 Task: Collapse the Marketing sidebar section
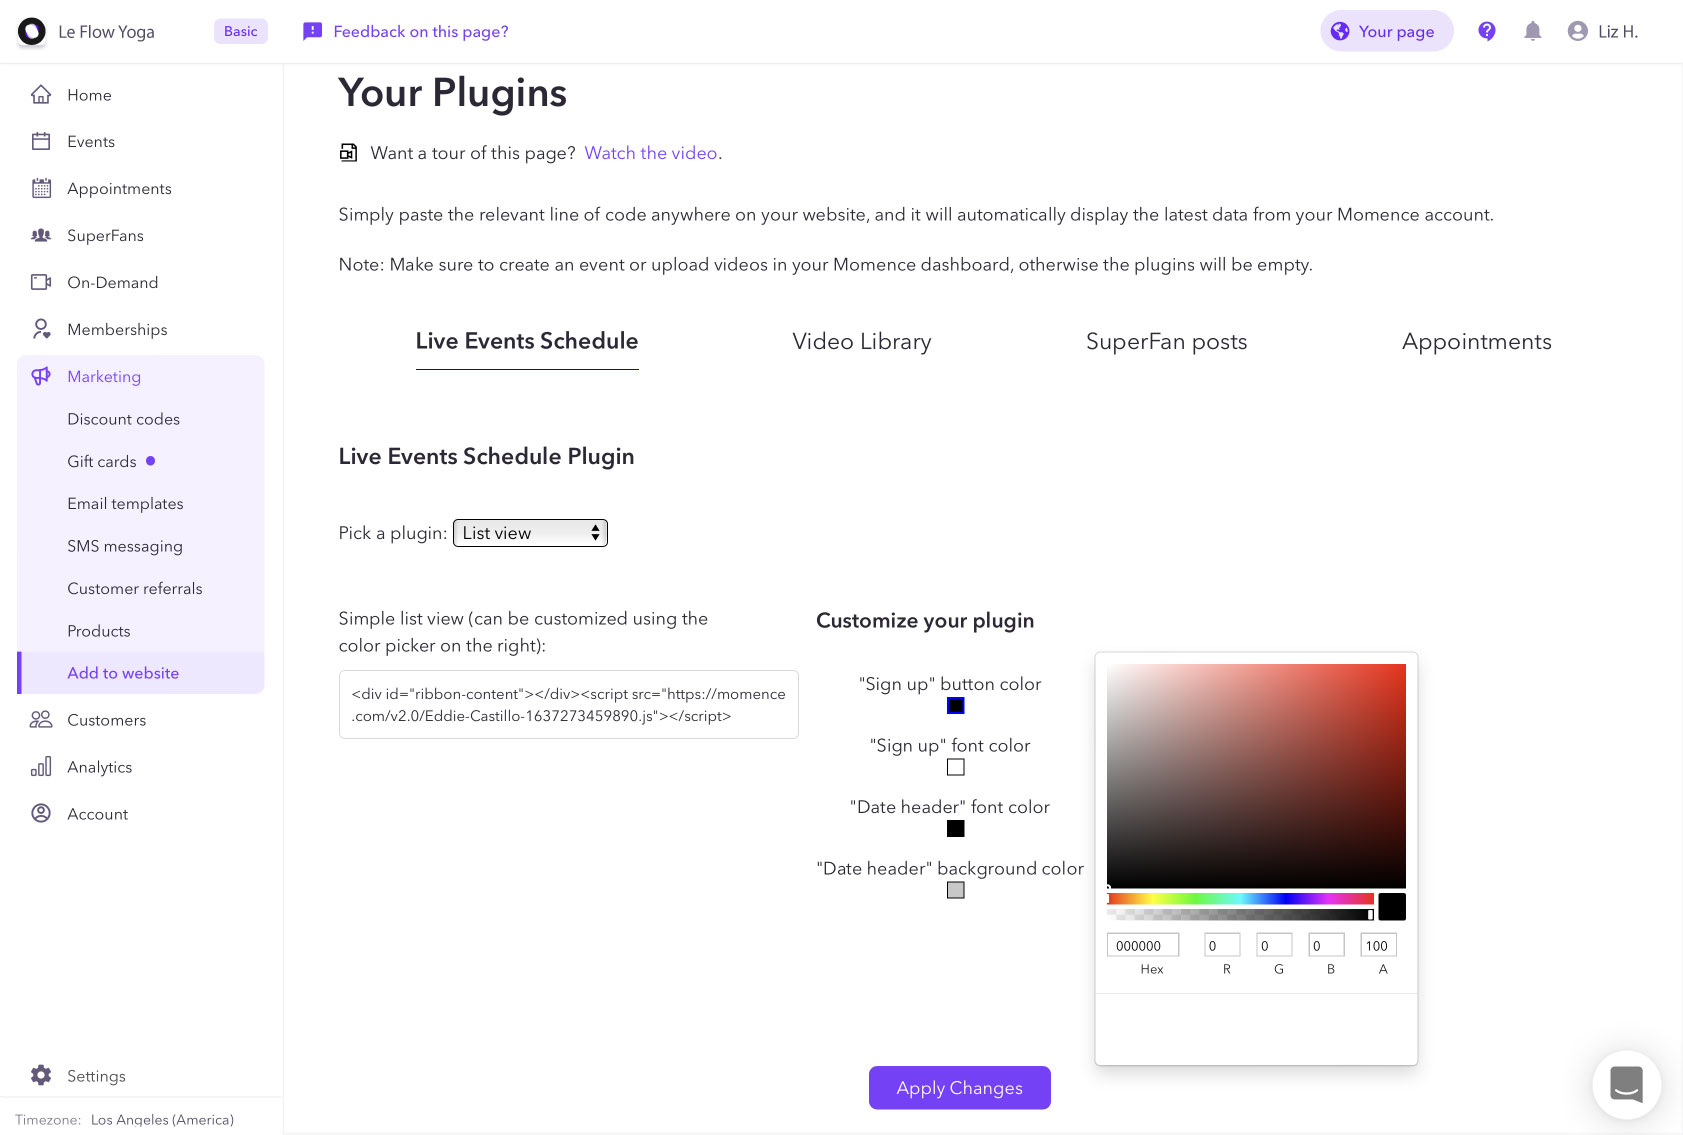point(104,376)
